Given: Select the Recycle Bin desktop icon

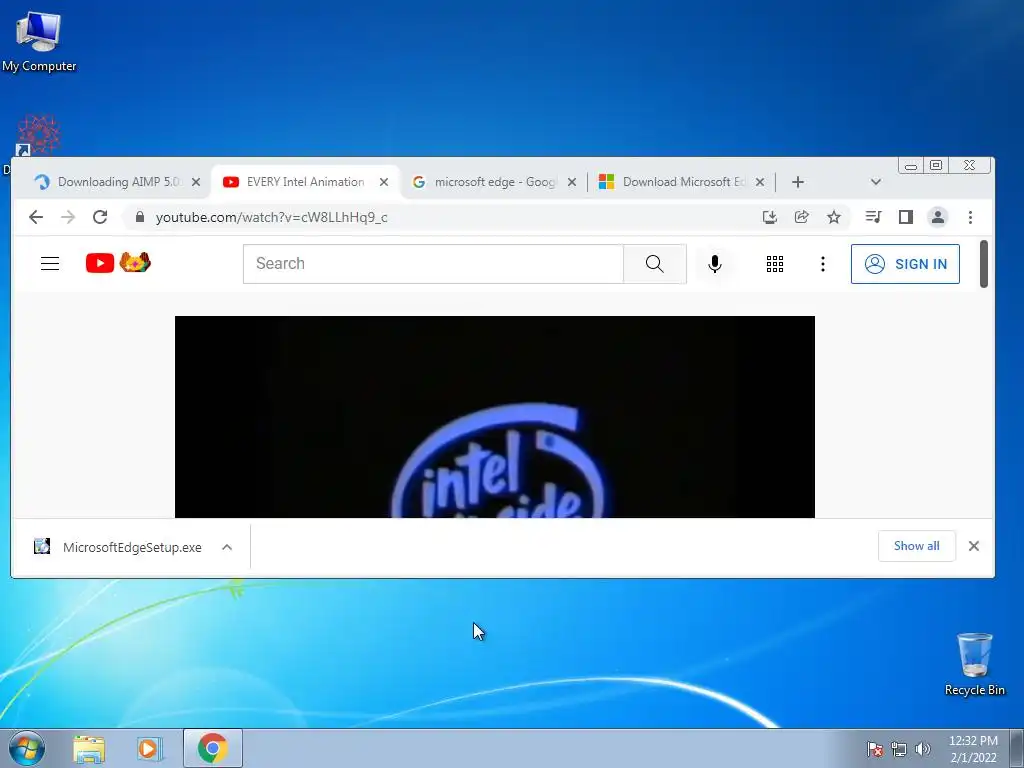Looking at the screenshot, I should click(x=974, y=664).
